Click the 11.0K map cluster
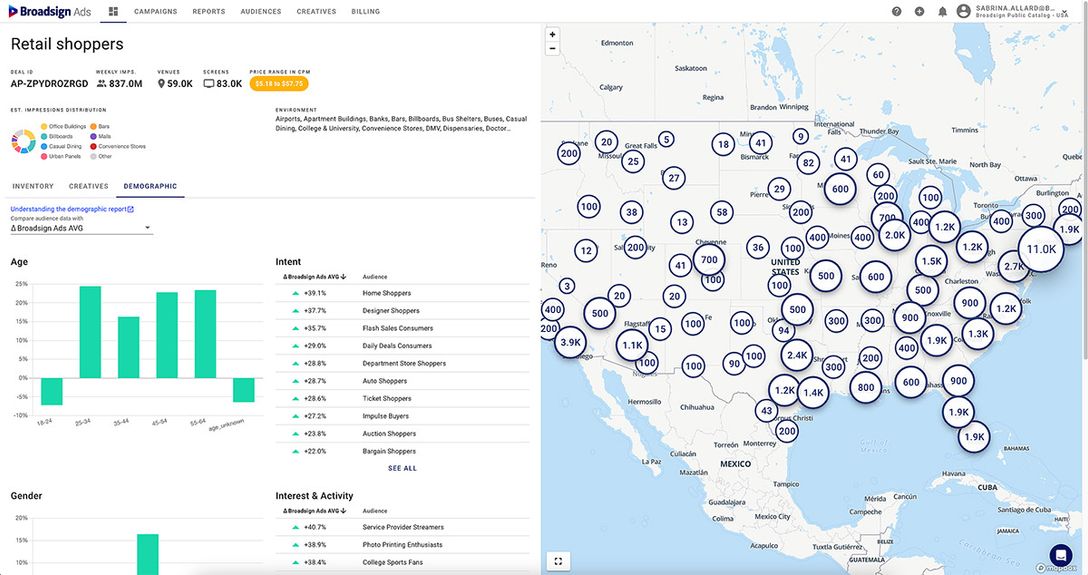Image resolution: width=1088 pixels, height=575 pixels. pos(1041,250)
